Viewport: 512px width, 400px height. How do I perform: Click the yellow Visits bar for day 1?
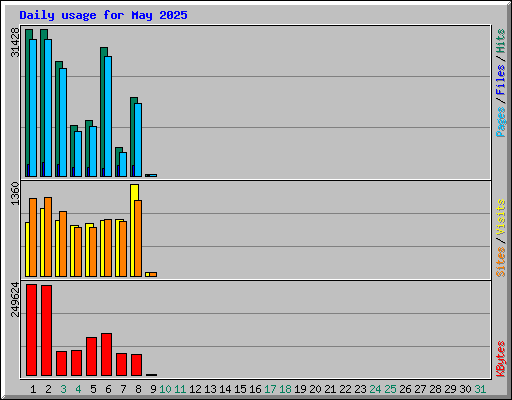tap(27, 249)
